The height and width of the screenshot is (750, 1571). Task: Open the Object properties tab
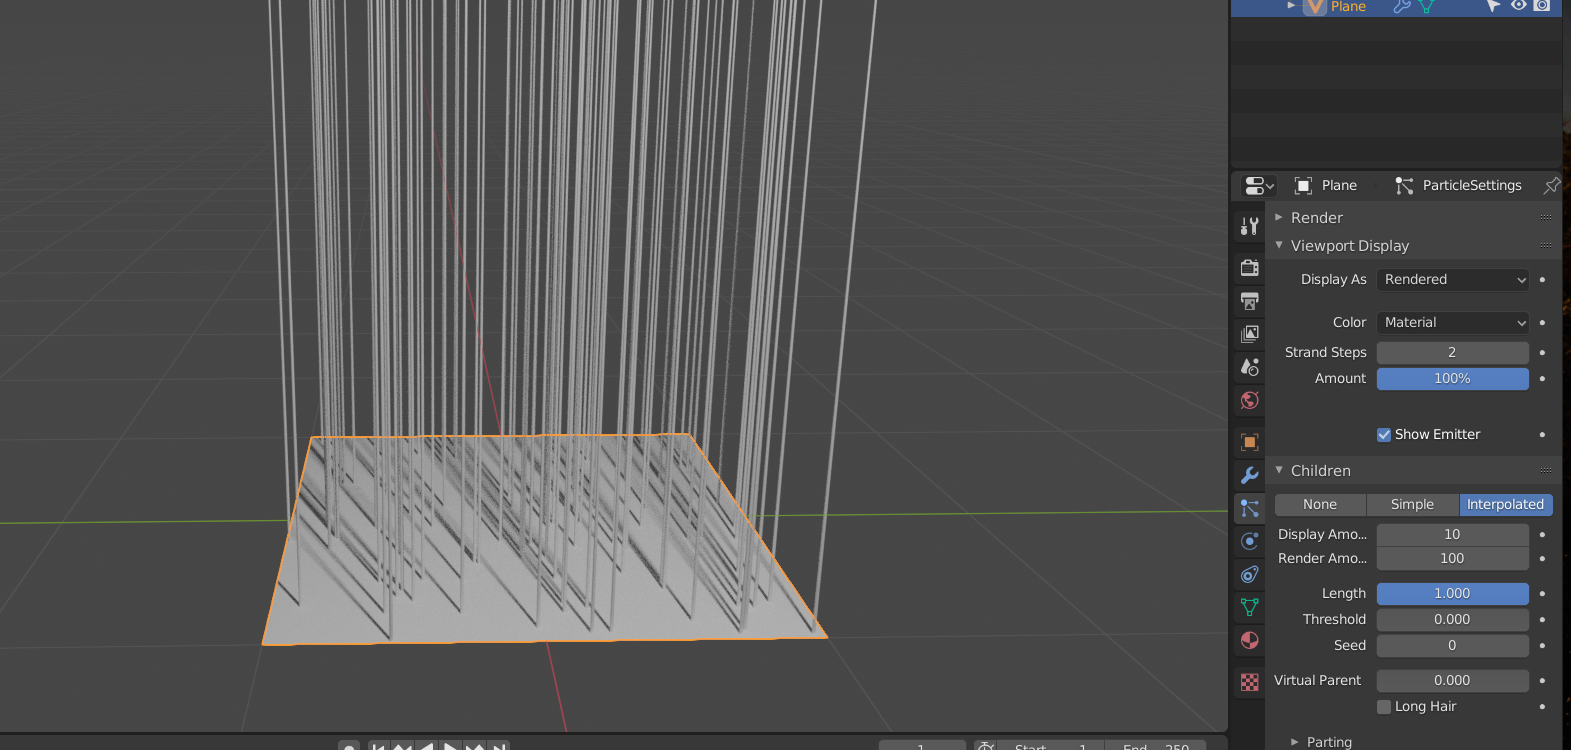(1249, 442)
